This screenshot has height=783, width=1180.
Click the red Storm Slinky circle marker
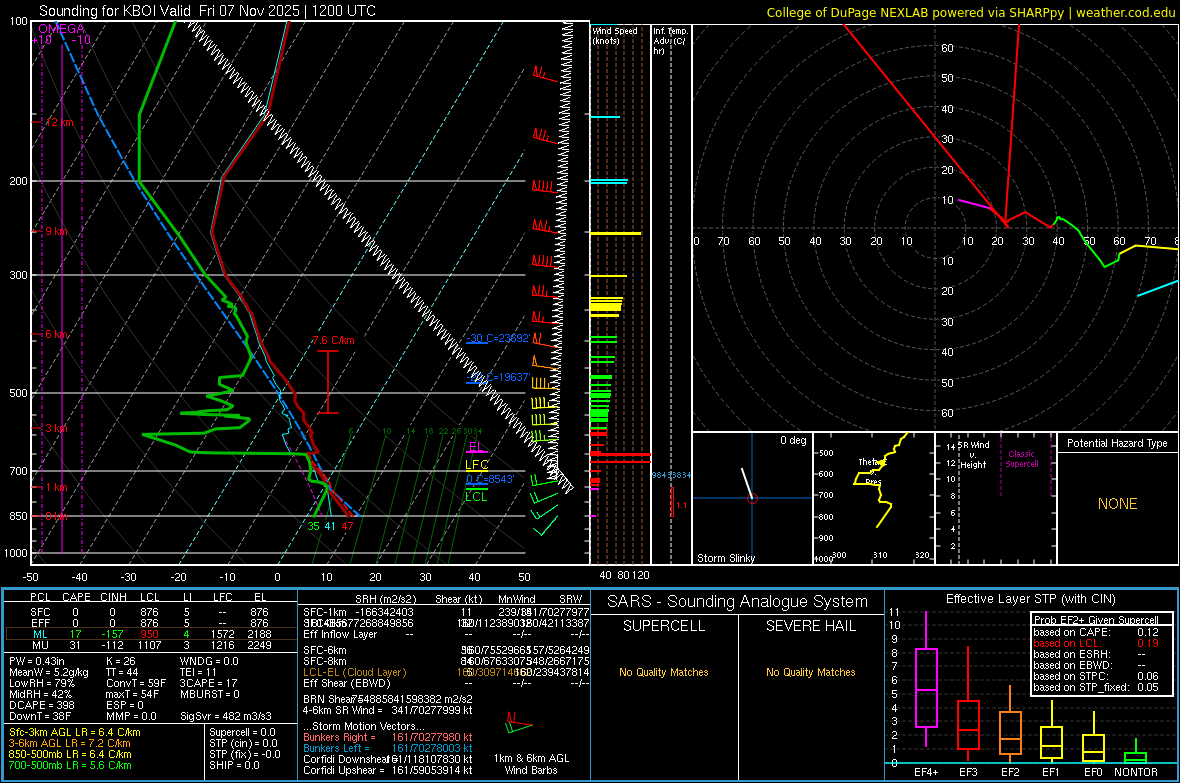tap(752, 498)
